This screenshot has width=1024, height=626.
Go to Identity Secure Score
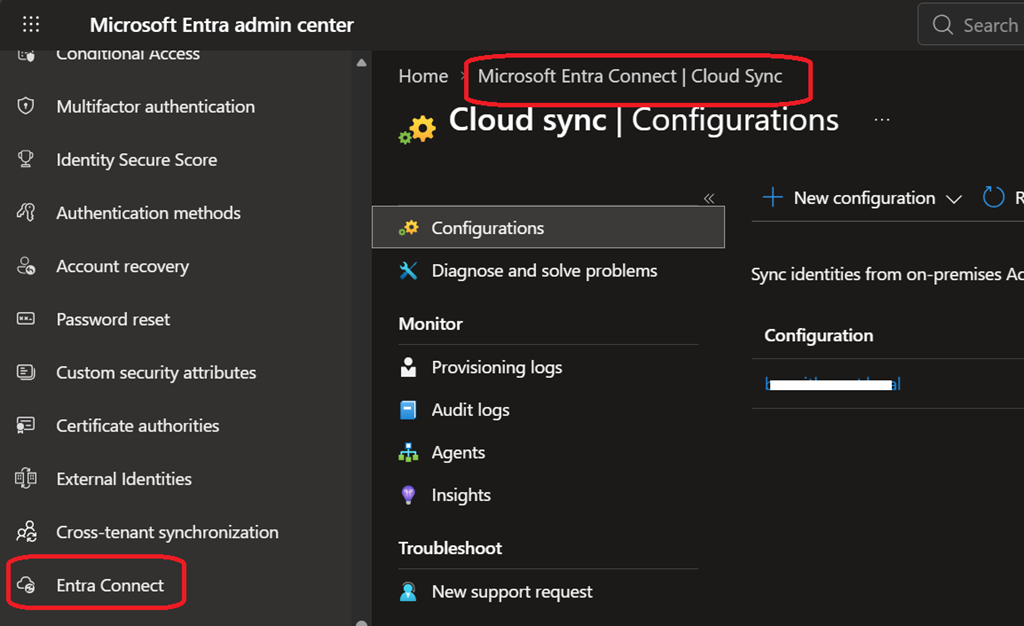tap(136, 159)
